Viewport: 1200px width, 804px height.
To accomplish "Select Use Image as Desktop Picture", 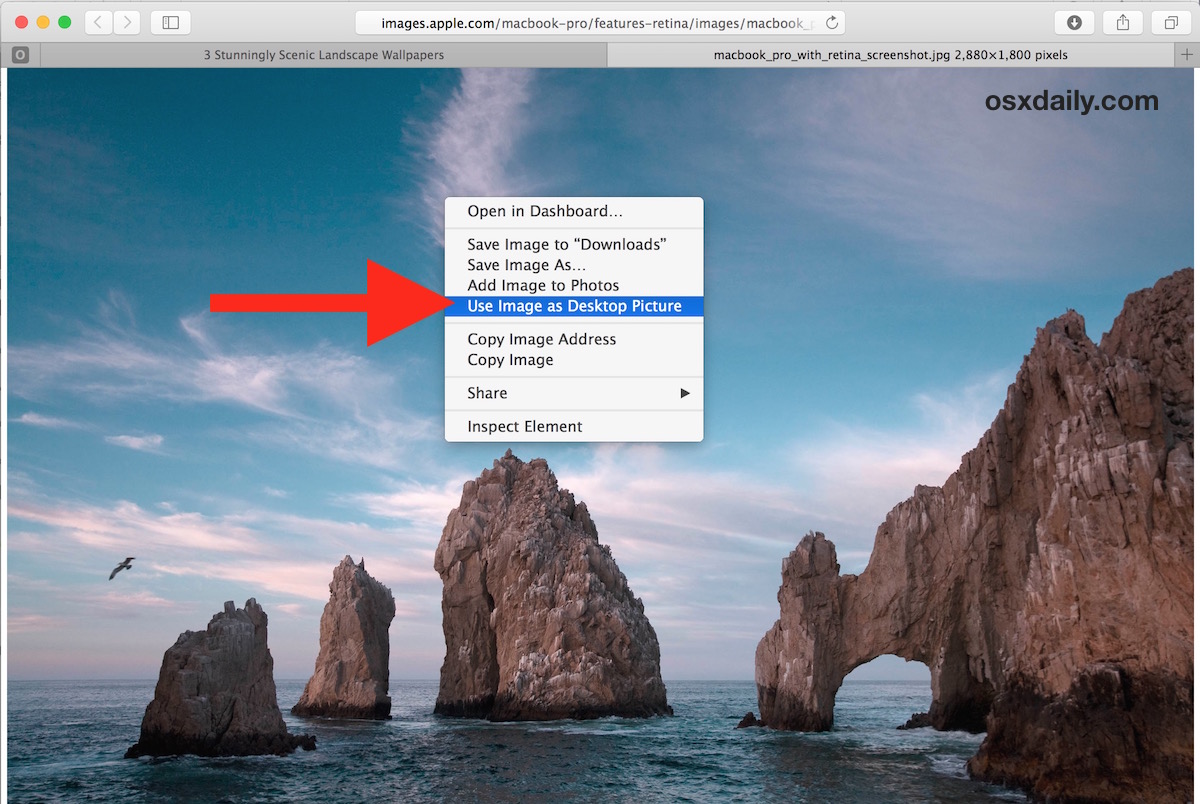I will click(x=573, y=306).
